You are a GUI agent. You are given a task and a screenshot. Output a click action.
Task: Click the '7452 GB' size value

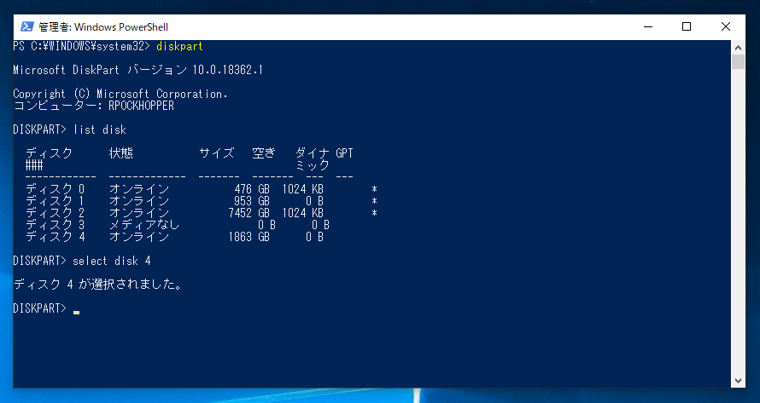(x=249, y=213)
